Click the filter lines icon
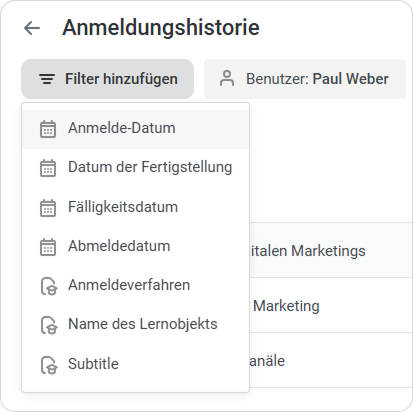The image size is (413, 412). point(47,79)
